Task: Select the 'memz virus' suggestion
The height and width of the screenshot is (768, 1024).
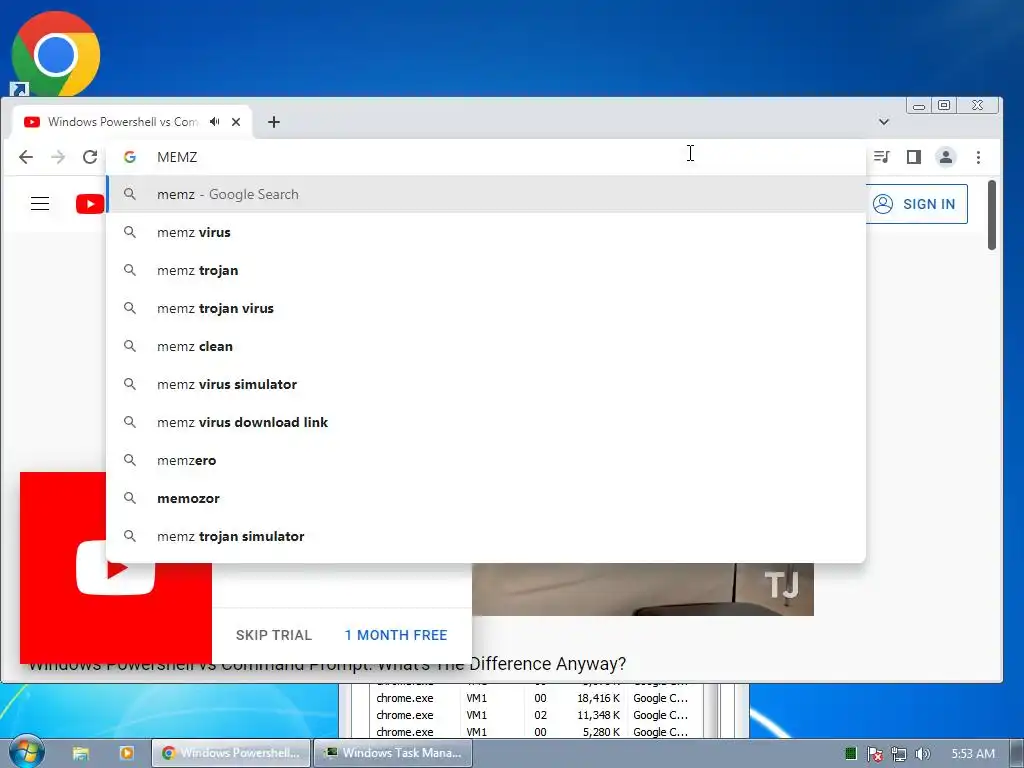Action: [x=487, y=232]
